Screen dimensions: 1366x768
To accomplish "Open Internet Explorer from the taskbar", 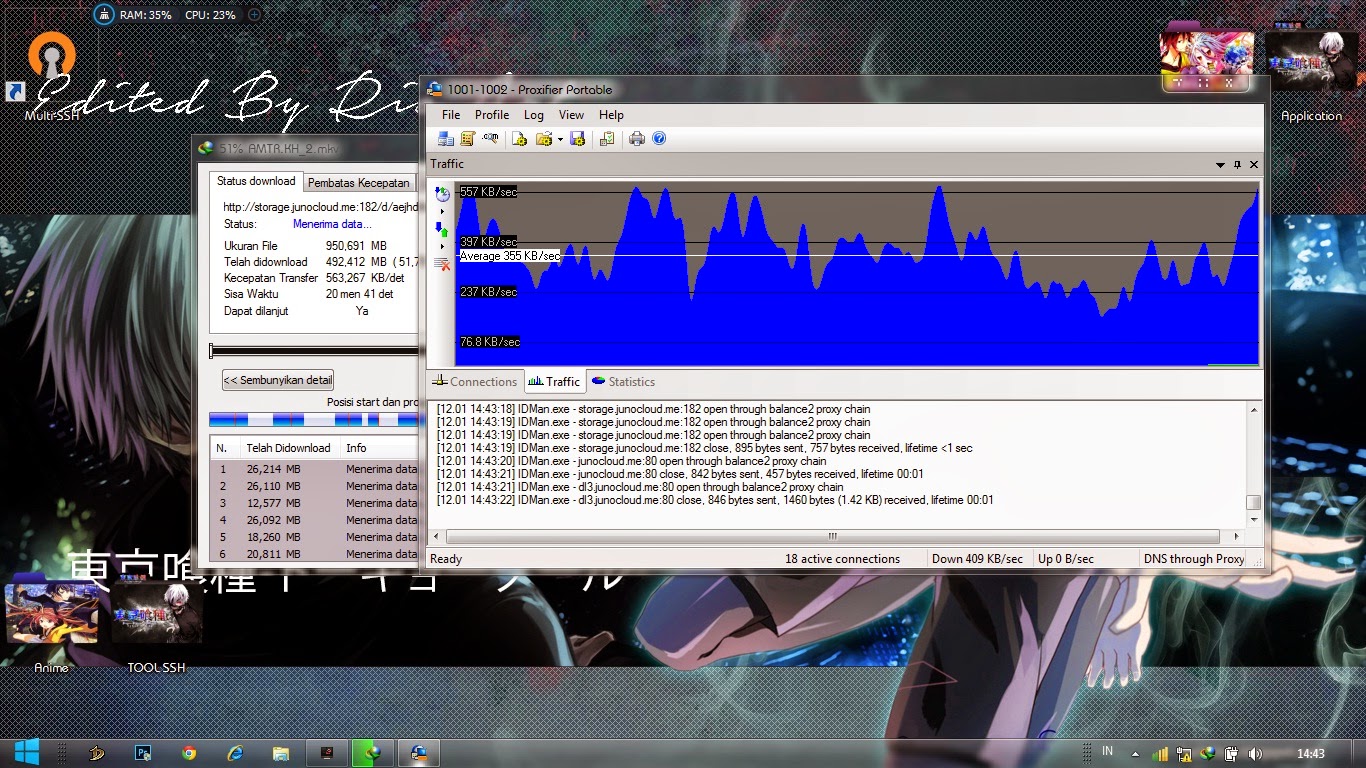I will pyautogui.click(x=235, y=753).
